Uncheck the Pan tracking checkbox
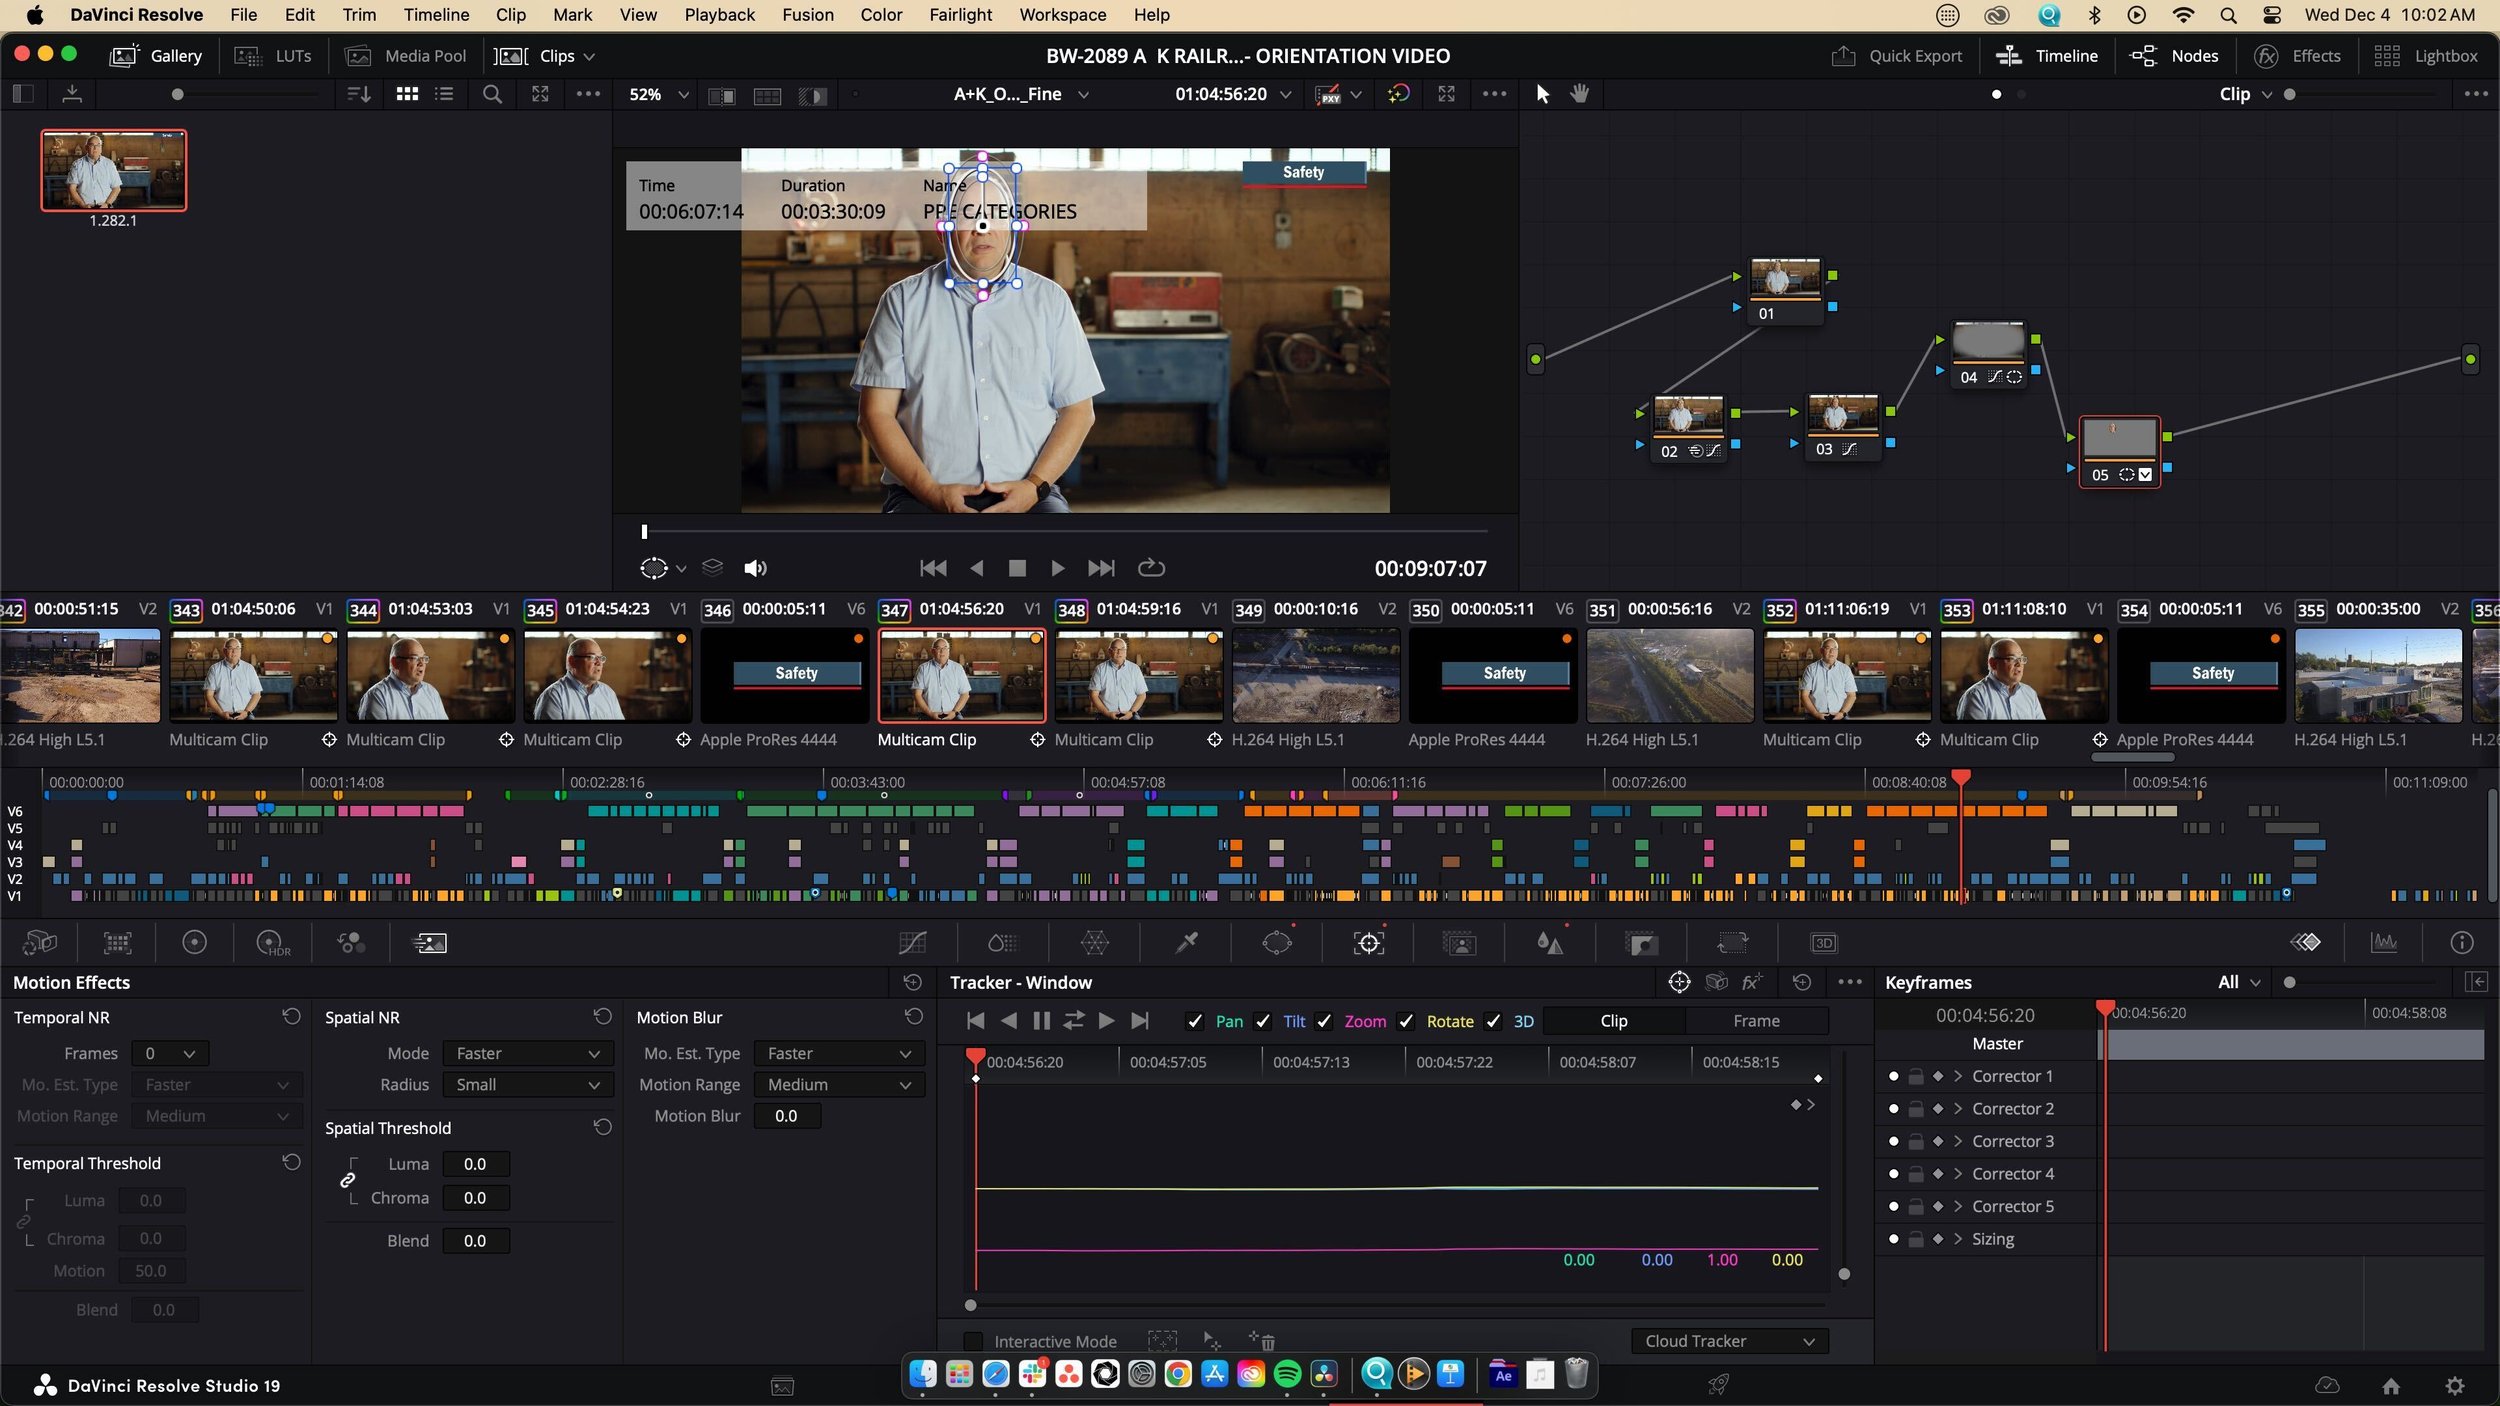2500x1406 pixels. 1194,1021
